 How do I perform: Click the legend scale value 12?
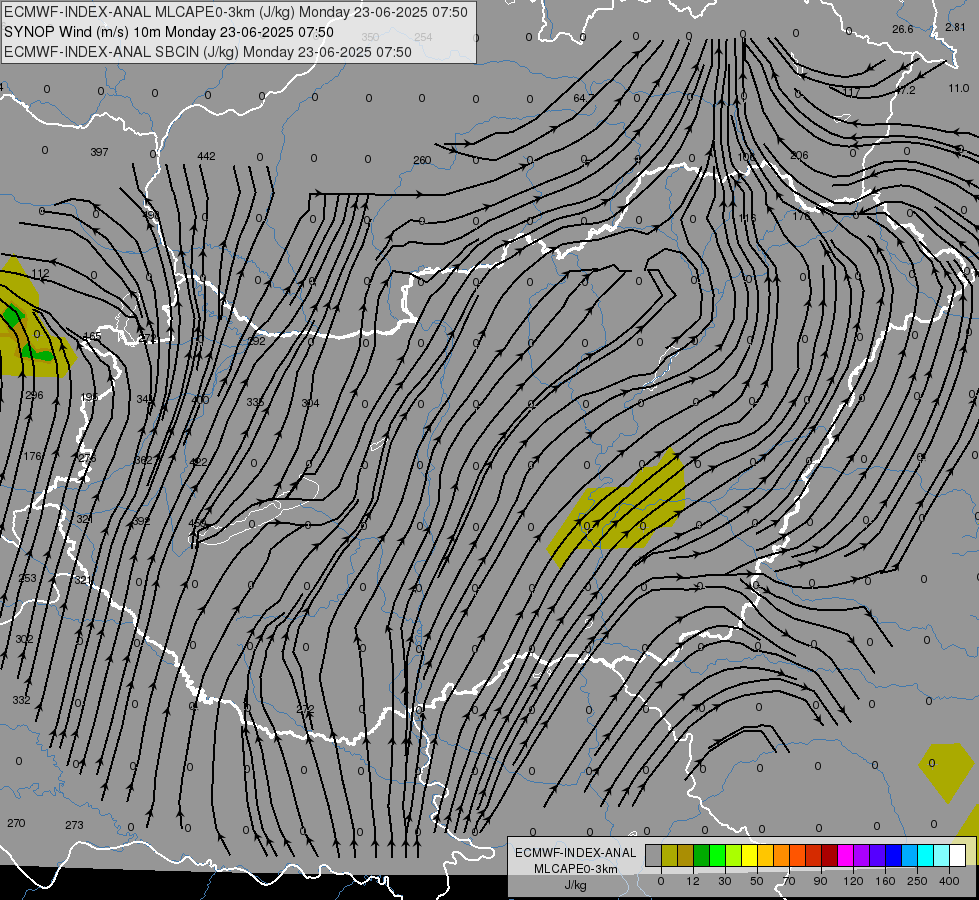coord(692,881)
